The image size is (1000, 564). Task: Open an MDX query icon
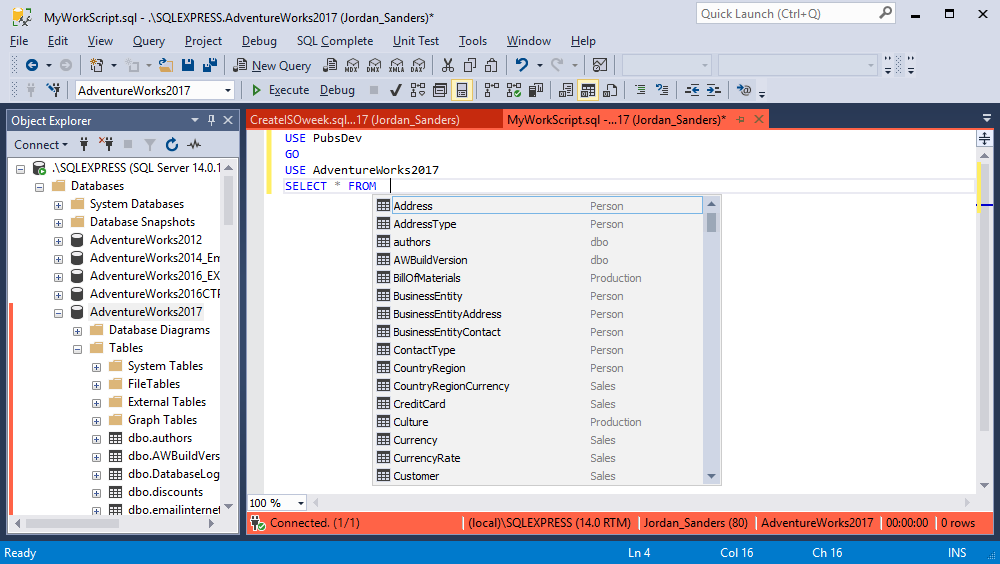(352, 65)
